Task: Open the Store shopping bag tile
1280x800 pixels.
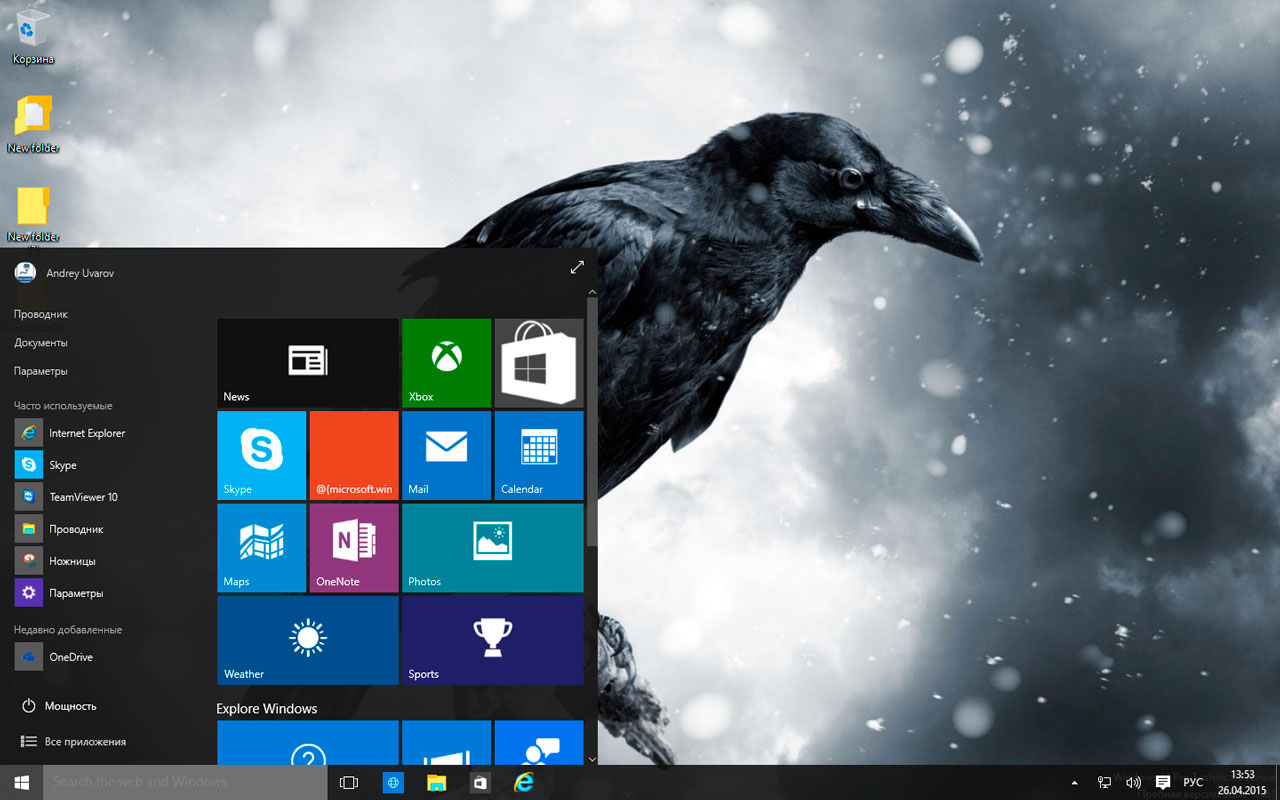Action: point(539,363)
